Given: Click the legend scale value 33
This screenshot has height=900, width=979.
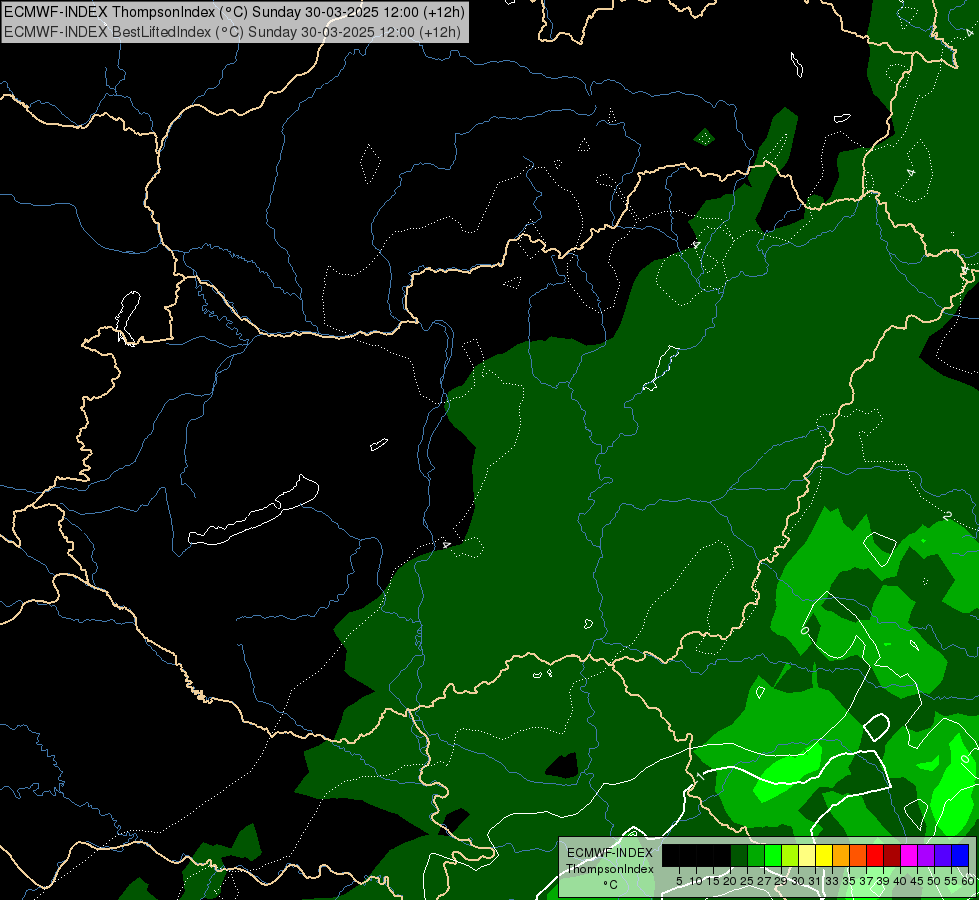Looking at the screenshot, I should tap(832, 881).
